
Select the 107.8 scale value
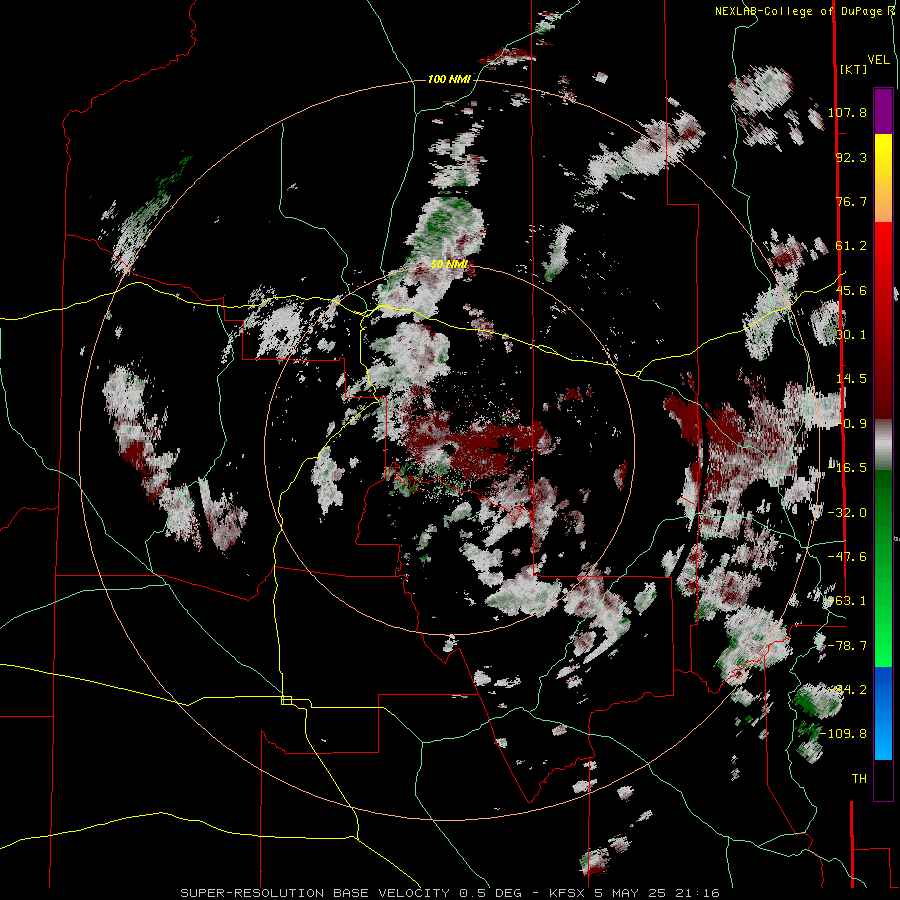point(847,112)
